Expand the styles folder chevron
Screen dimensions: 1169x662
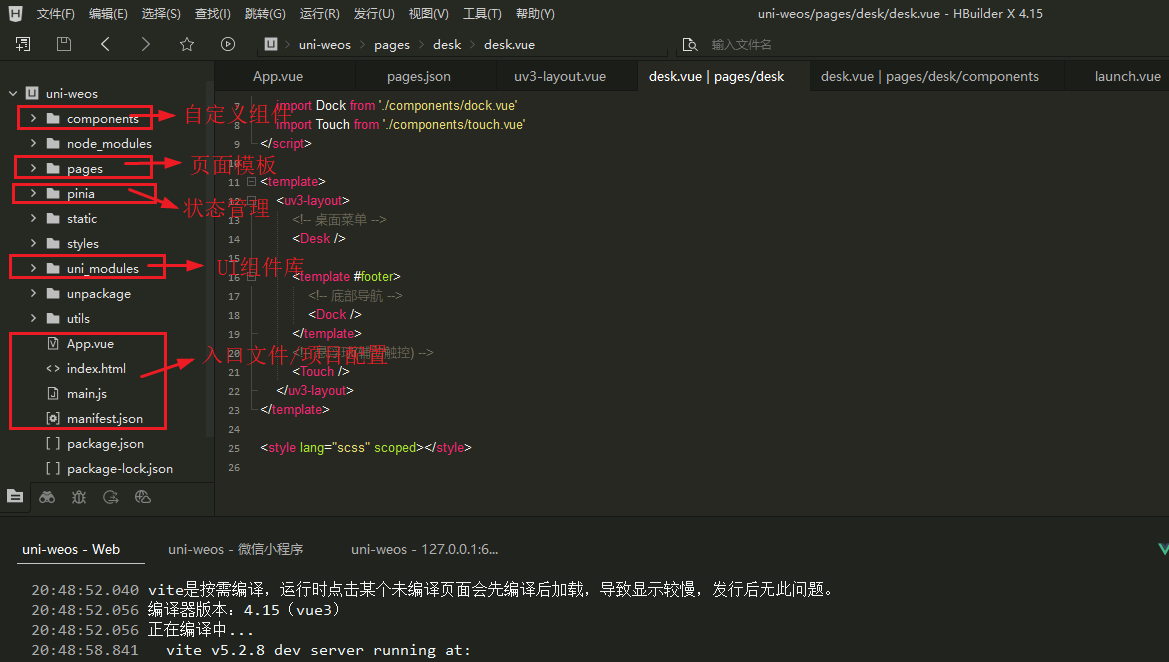pyautogui.click(x=33, y=243)
